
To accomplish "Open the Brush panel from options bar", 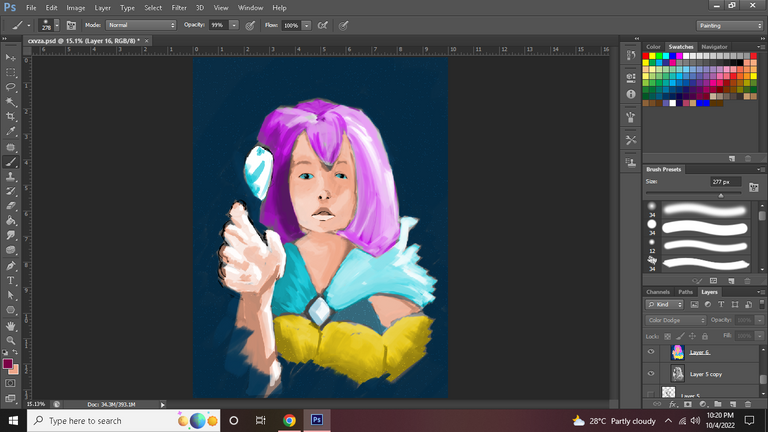I will coord(71,25).
